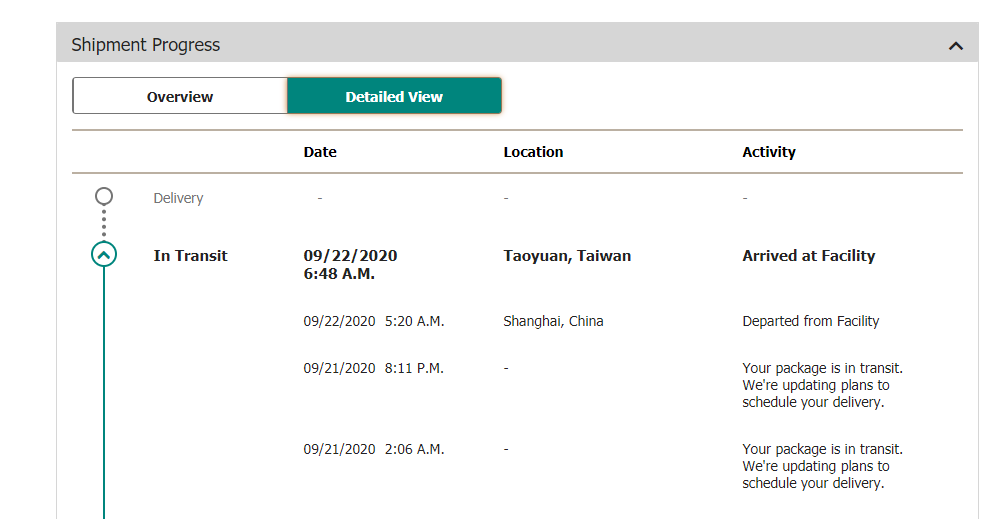Collapse the Shipment Progress panel chevron
Screen dimensions: 1001x519
point(955,46)
